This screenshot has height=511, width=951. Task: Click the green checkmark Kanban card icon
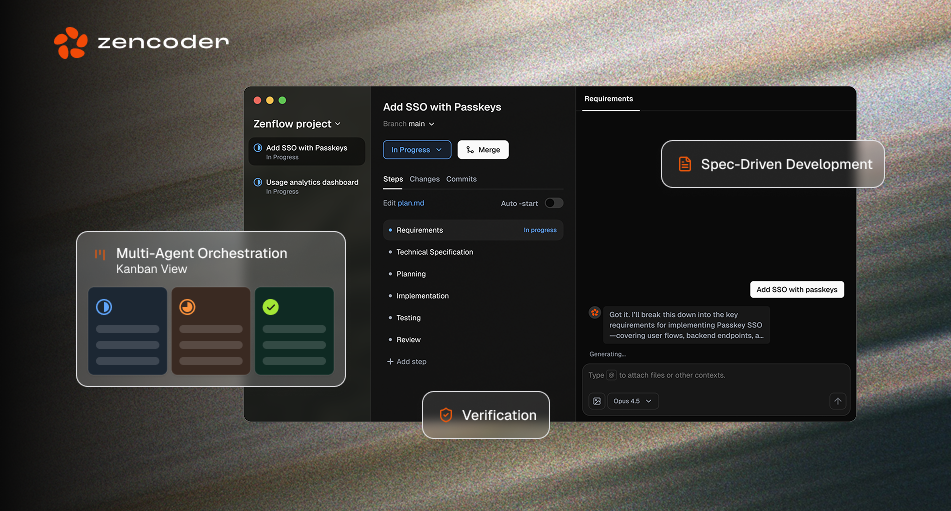270,307
